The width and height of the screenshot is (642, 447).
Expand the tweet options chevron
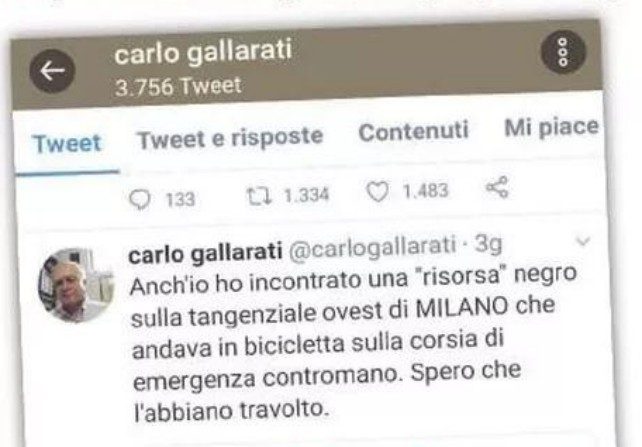click(583, 241)
